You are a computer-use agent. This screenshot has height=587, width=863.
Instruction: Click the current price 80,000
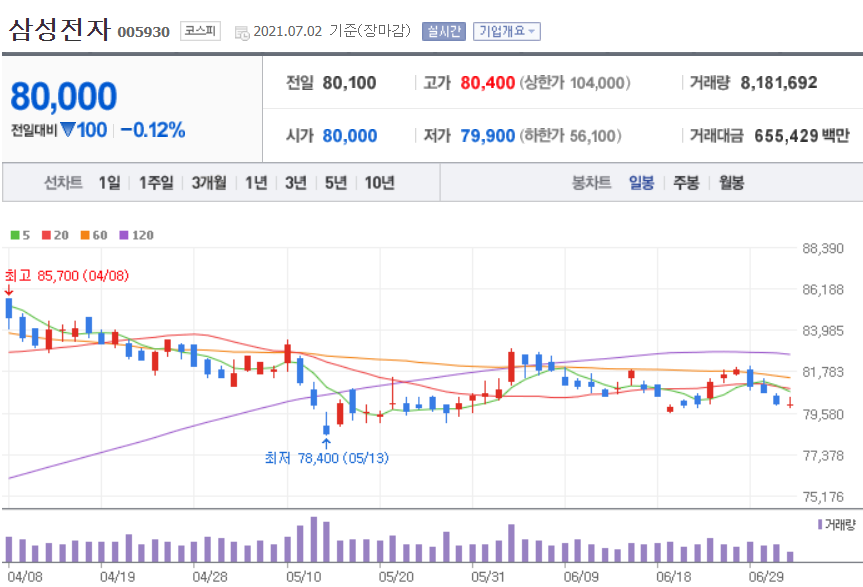[63, 96]
